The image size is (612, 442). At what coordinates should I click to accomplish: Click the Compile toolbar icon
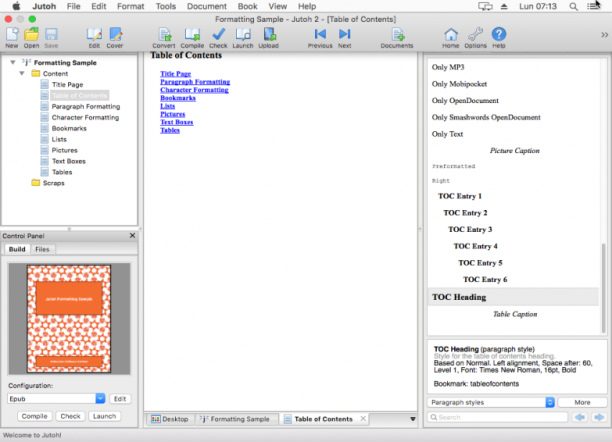pos(192,38)
